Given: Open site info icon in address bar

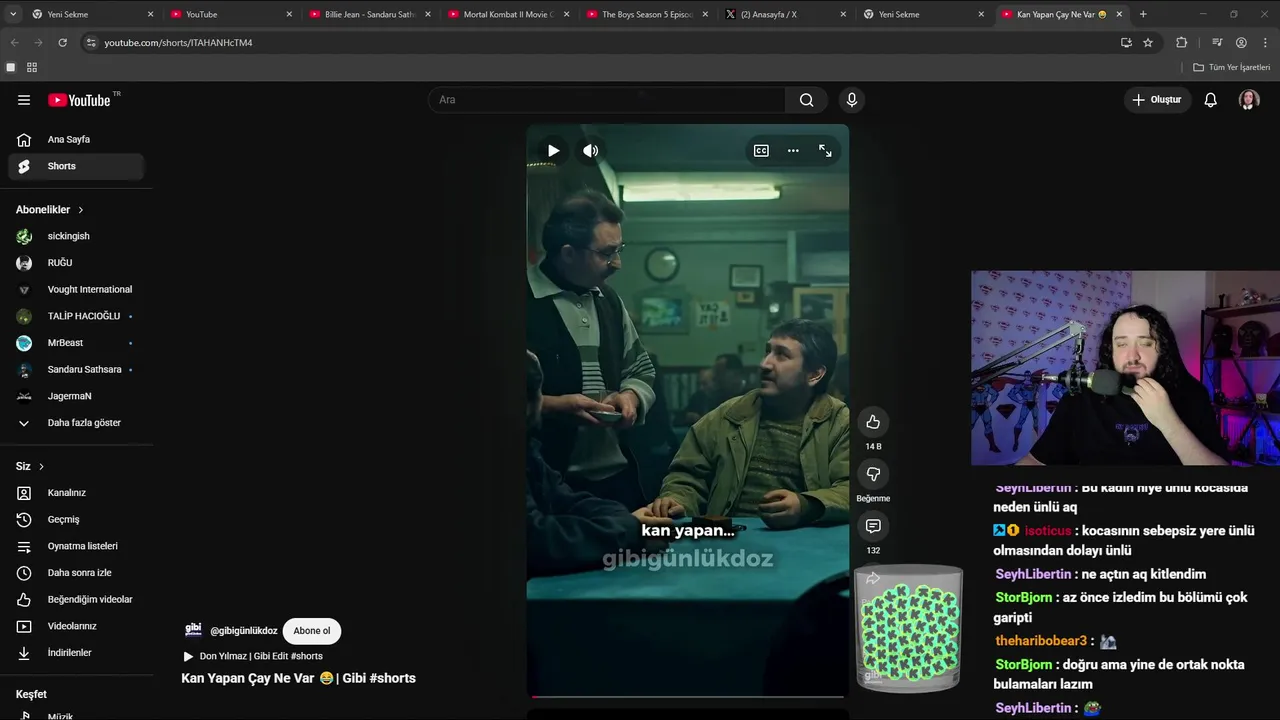Looking at the screenshot, I should (91, 43).
